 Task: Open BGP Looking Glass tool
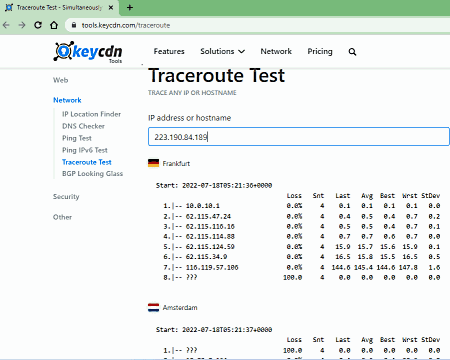click(92, 174)
